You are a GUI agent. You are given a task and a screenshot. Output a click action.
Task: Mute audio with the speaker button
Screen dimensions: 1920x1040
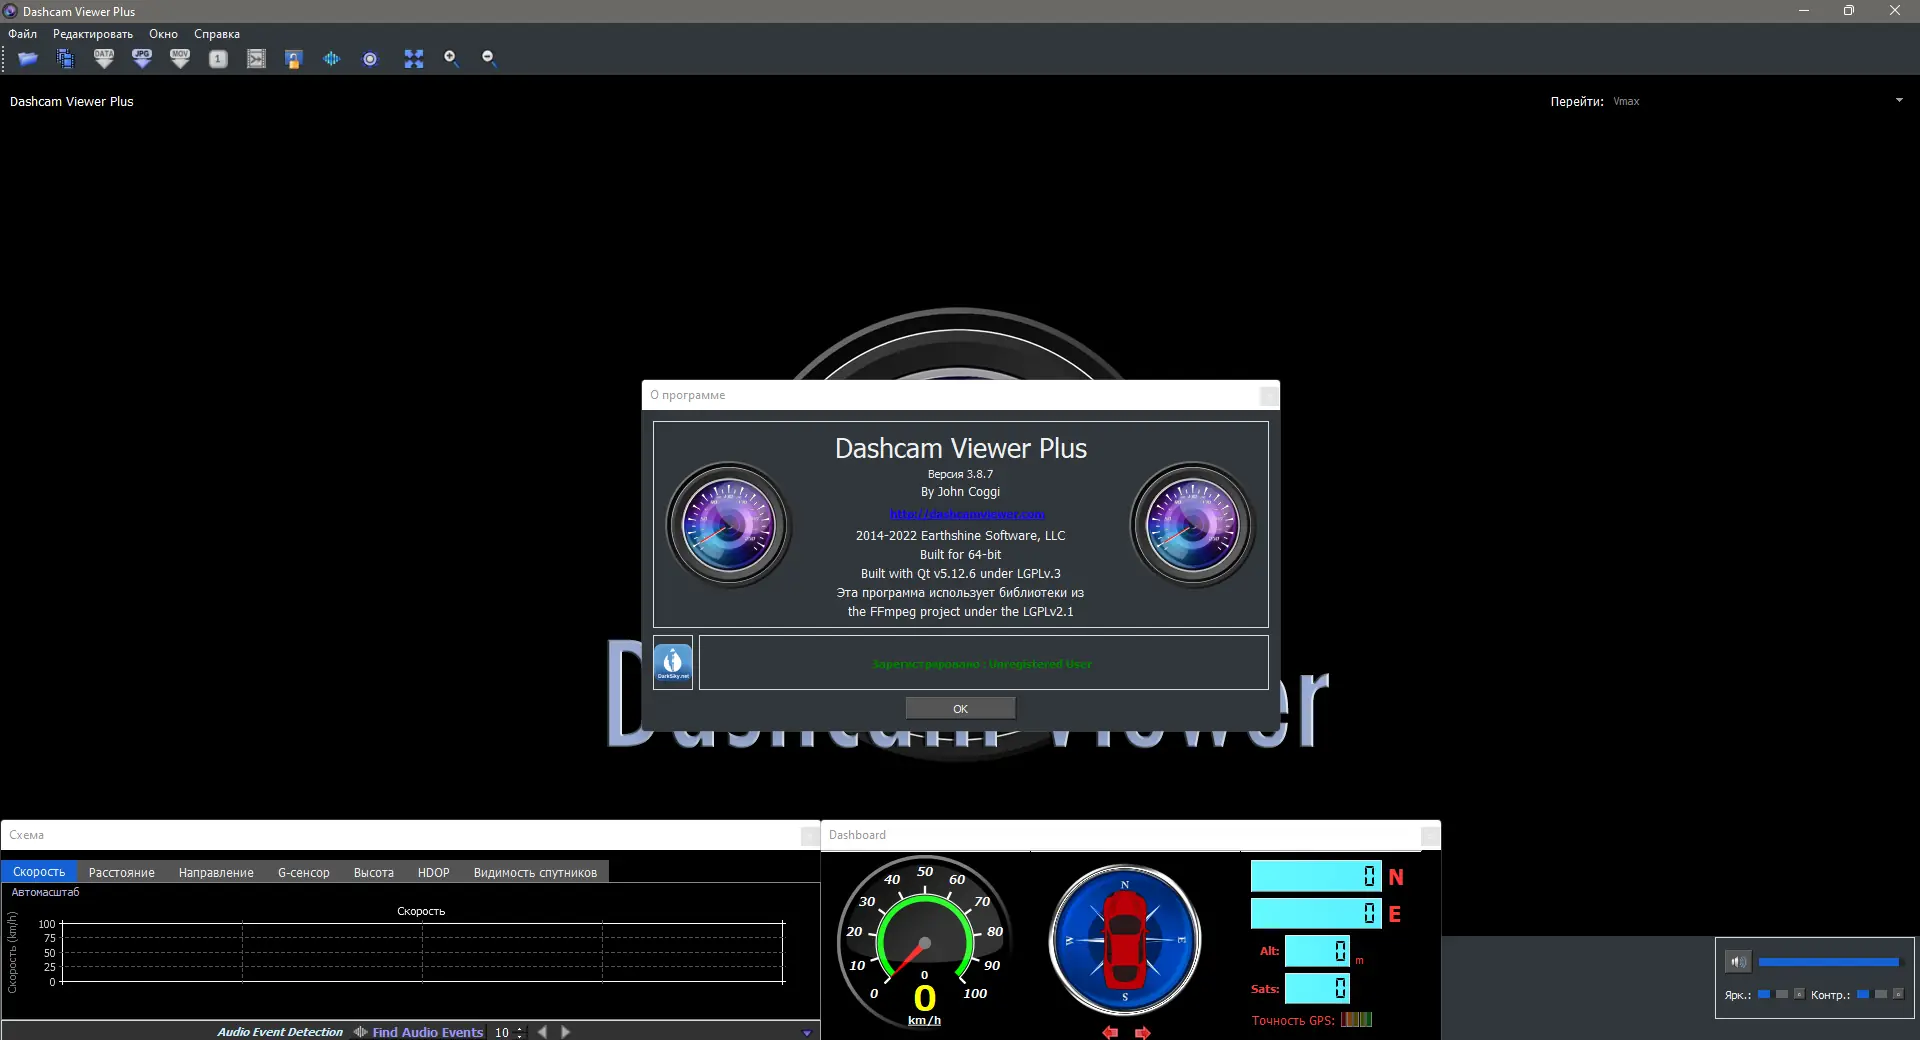(1738, 962)
